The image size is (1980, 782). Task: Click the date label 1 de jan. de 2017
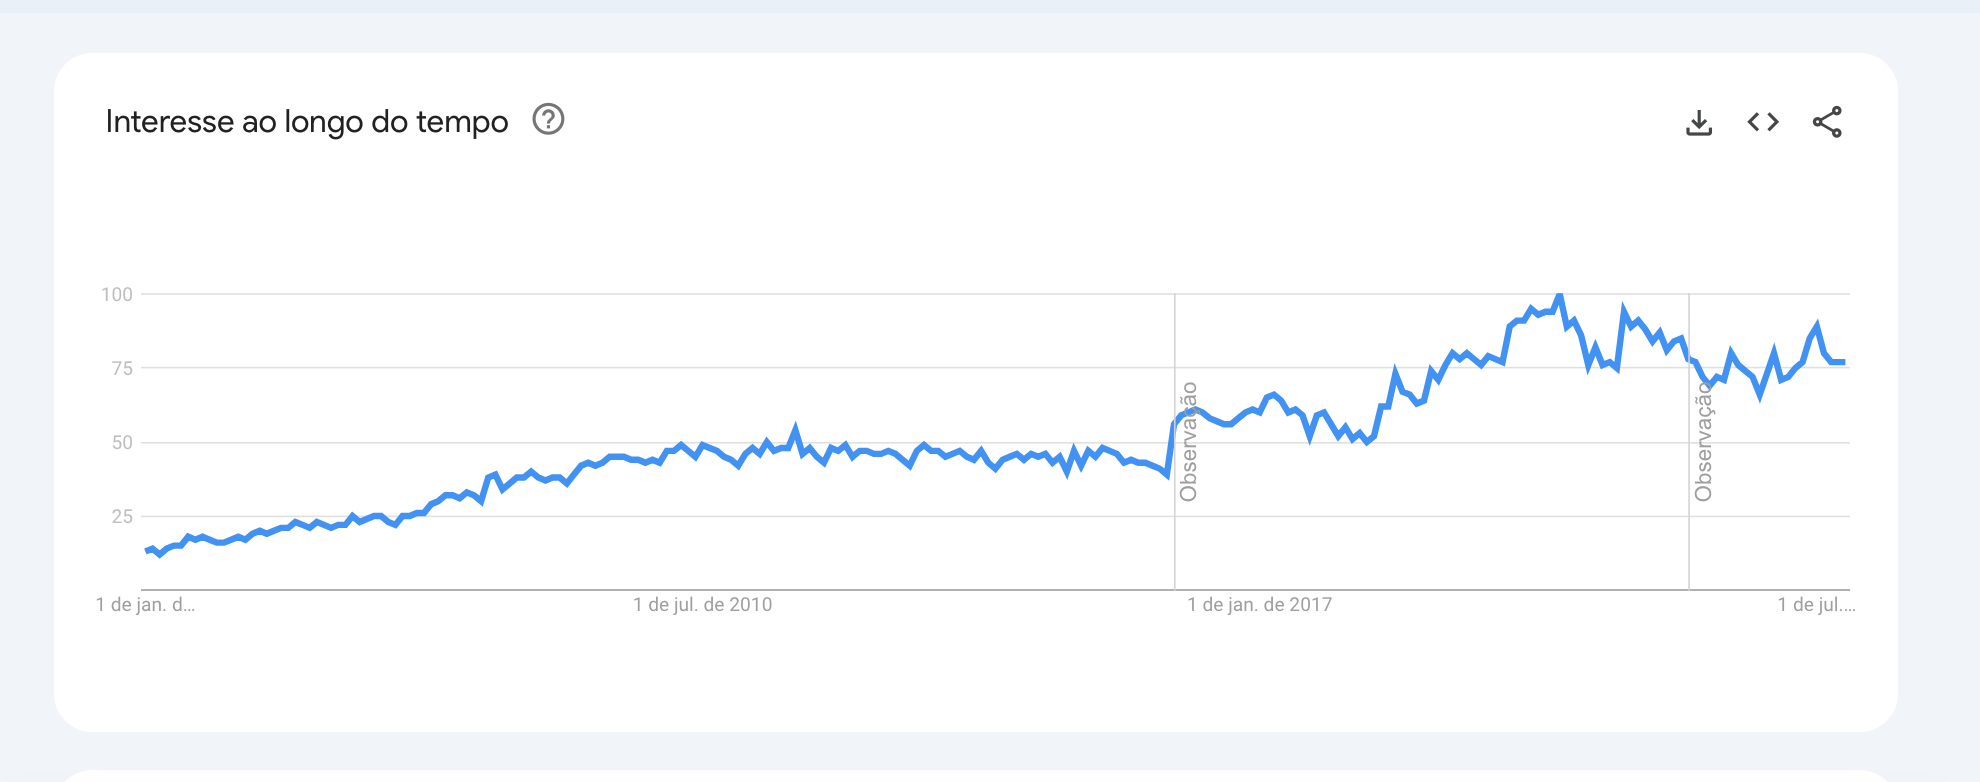(x=1259, y=604)
